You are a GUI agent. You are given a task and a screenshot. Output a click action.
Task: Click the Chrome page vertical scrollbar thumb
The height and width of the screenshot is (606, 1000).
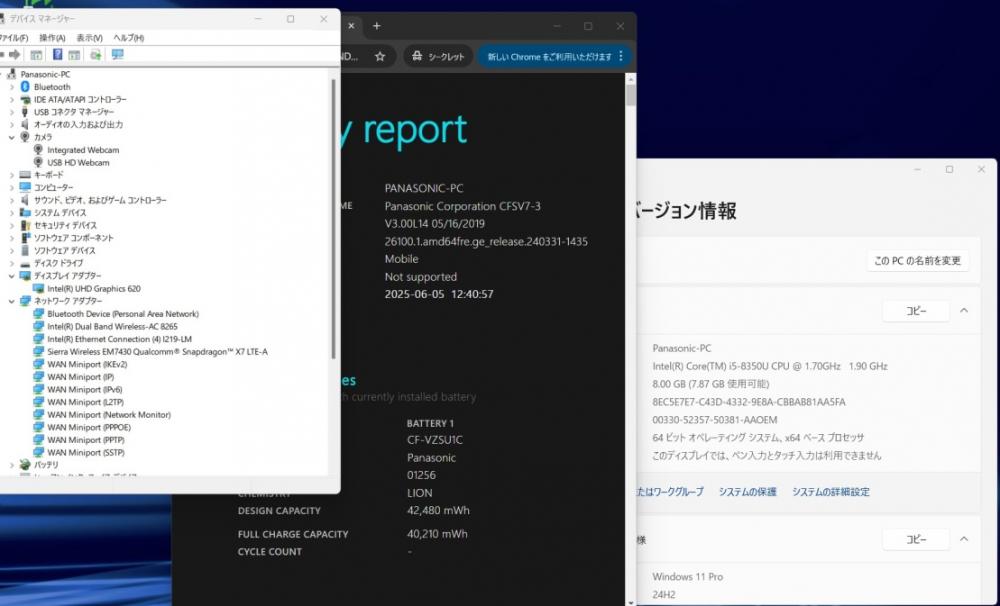coord(631,96)
